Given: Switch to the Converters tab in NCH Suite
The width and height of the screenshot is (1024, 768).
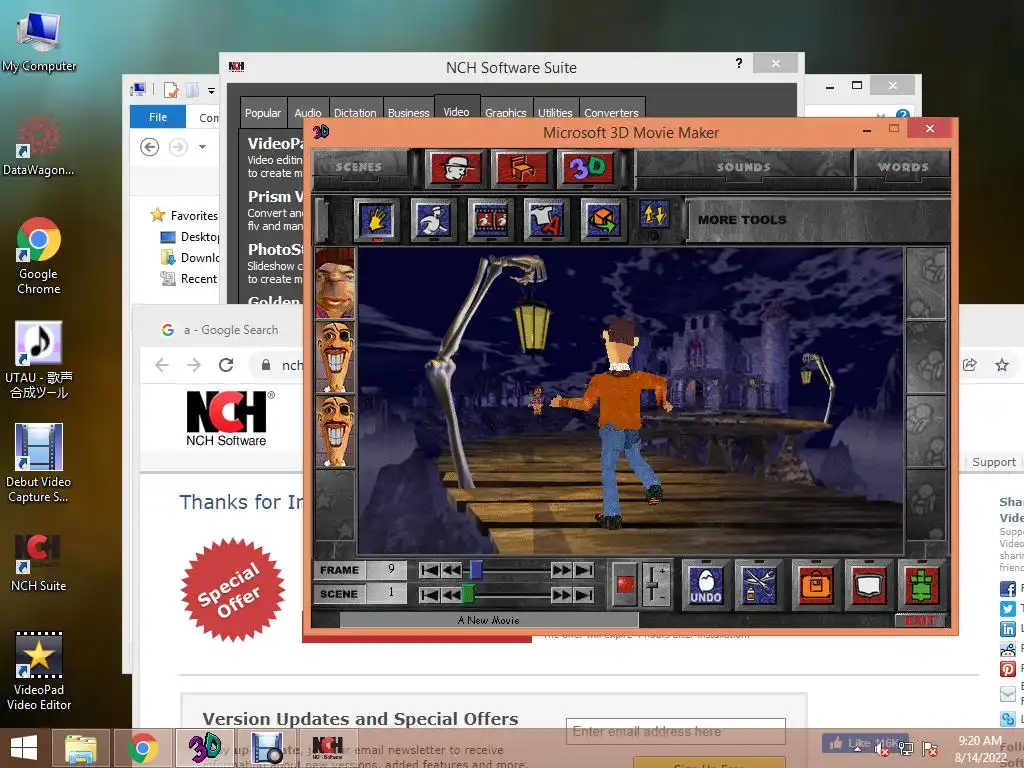Looking at the screenshot, I should click(x=611, y=112).
